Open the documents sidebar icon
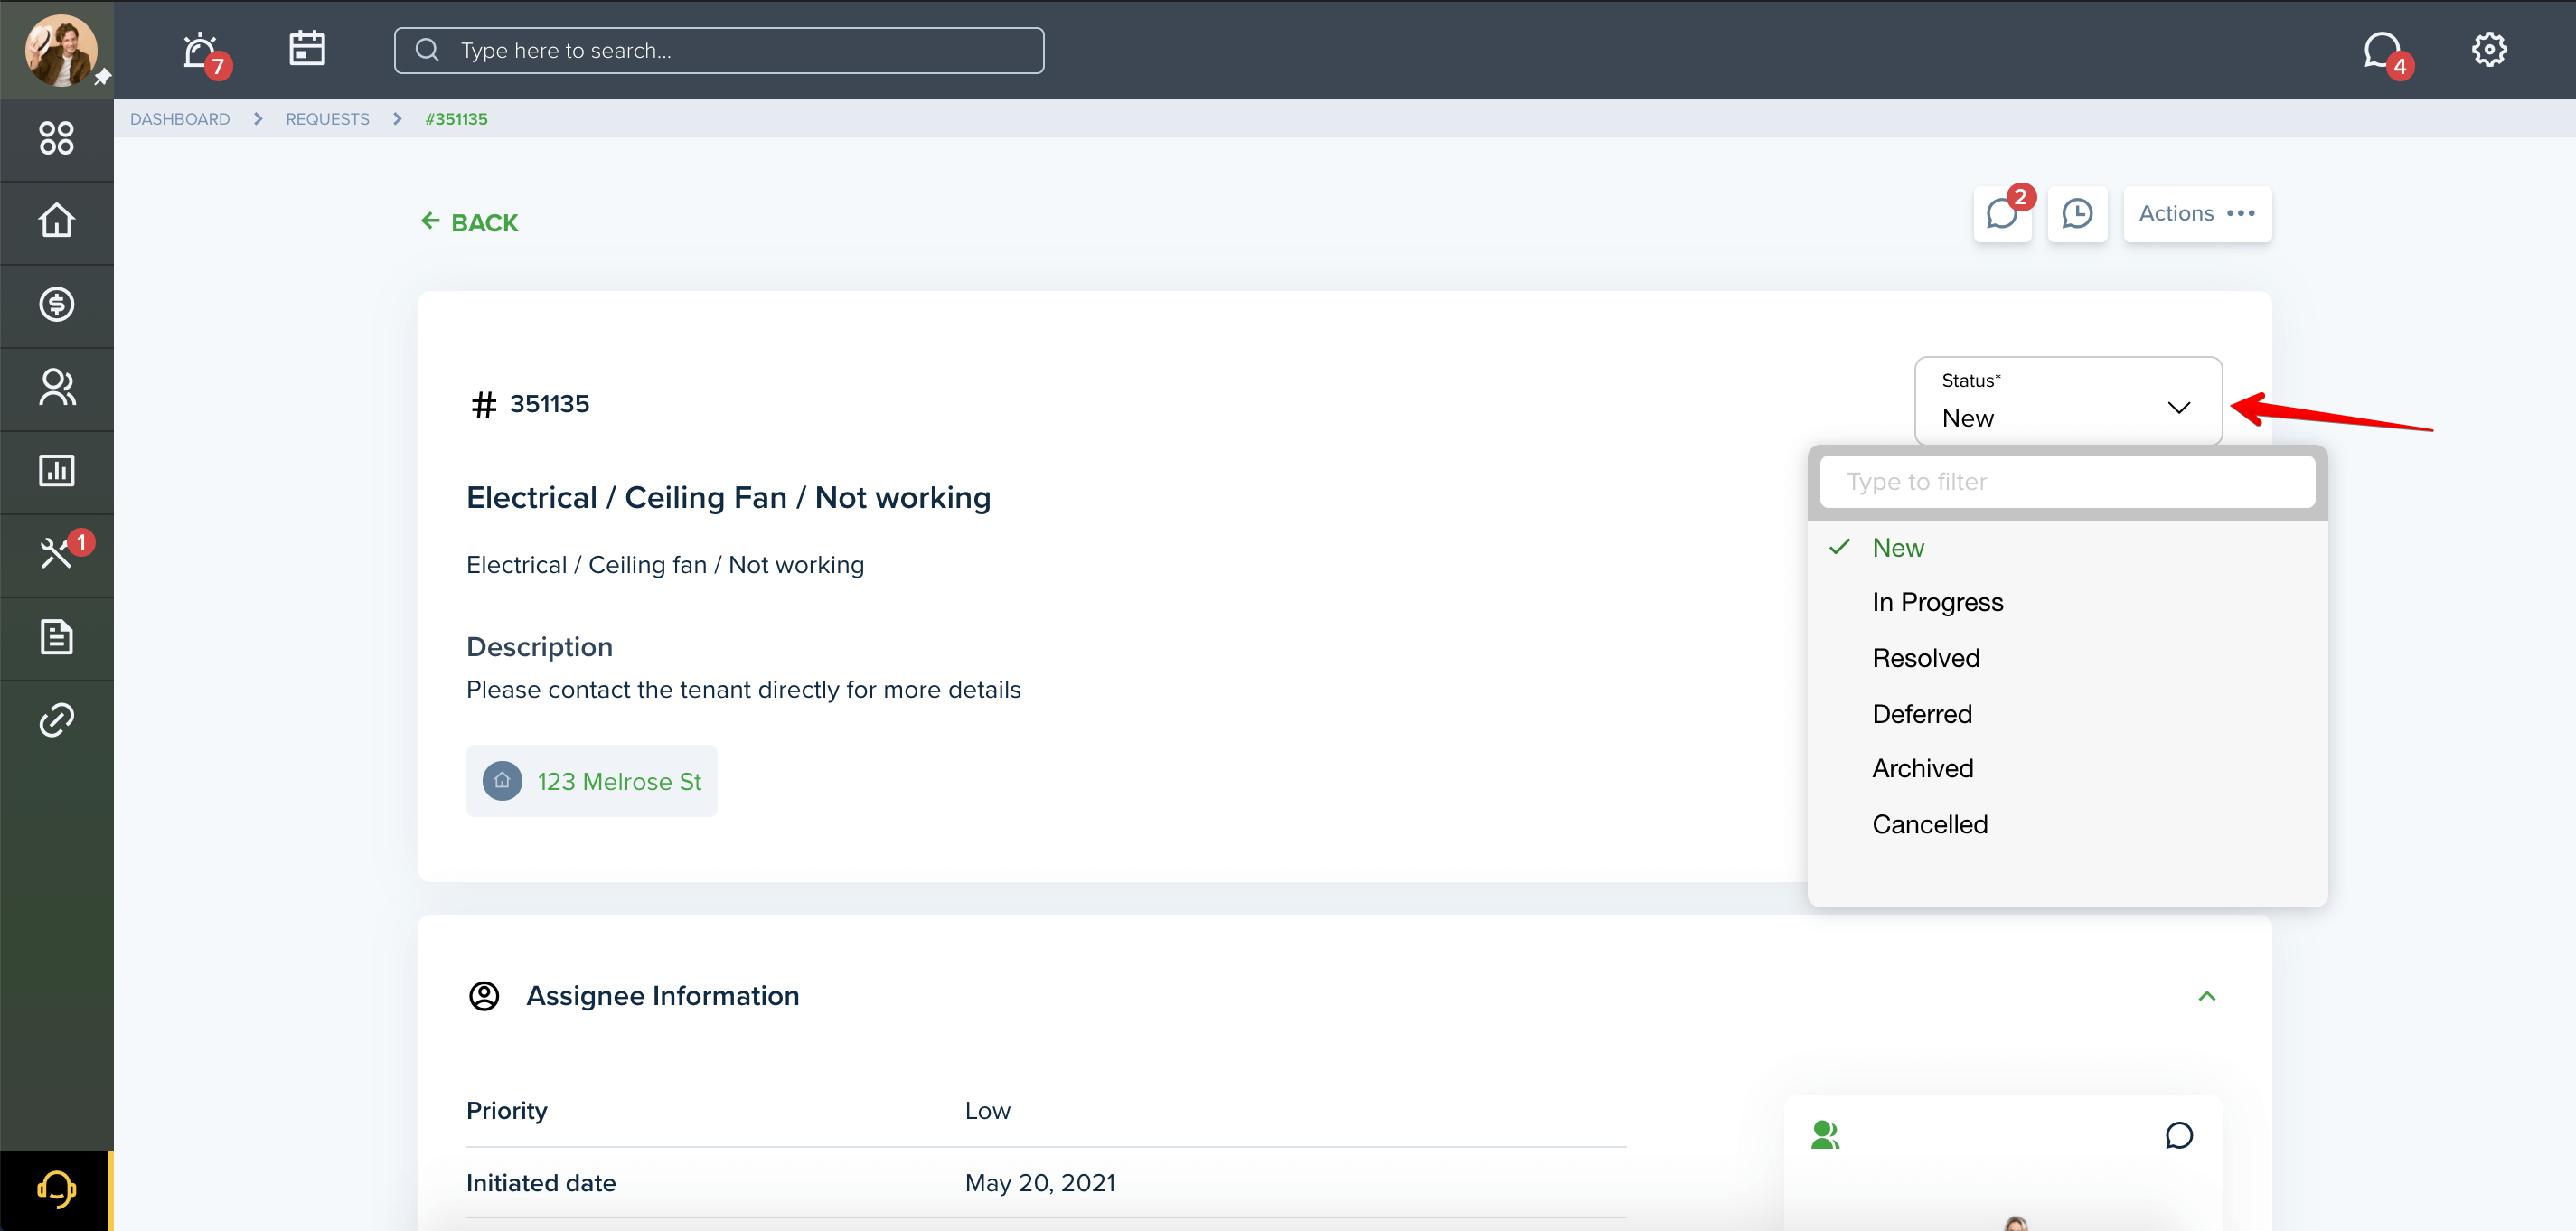The width and height of the screenshot is (2576, 1231). pos(56,636)
